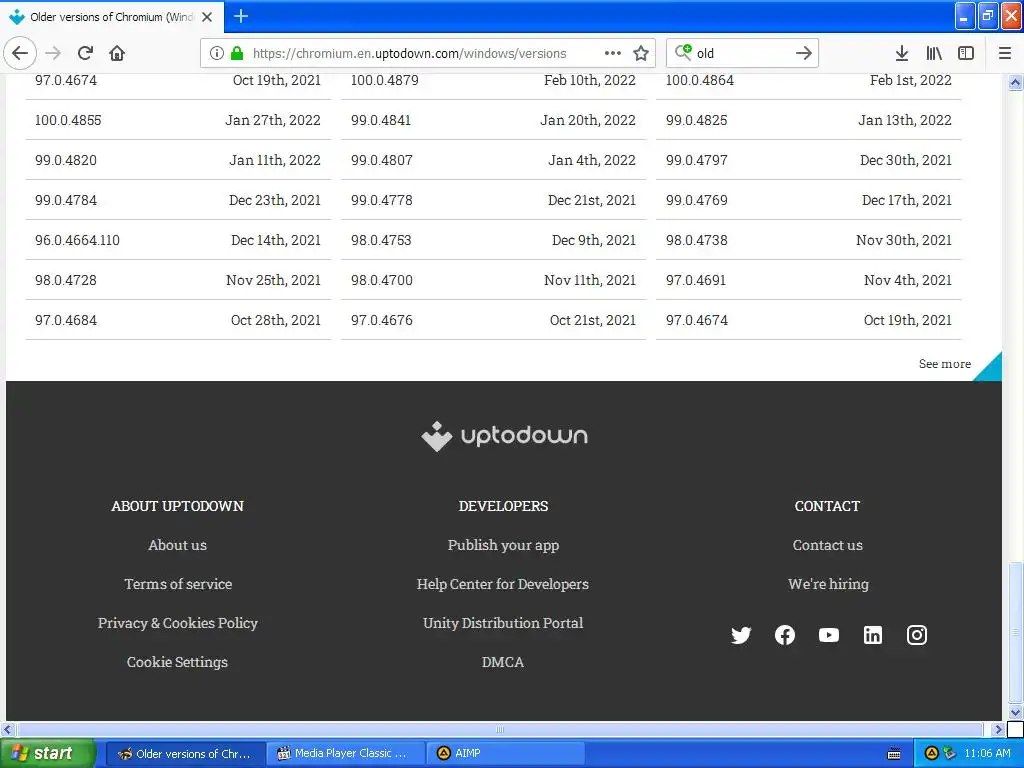Select version 99.0.4807 row
The image size is (1024, 768).
(493, 160)
